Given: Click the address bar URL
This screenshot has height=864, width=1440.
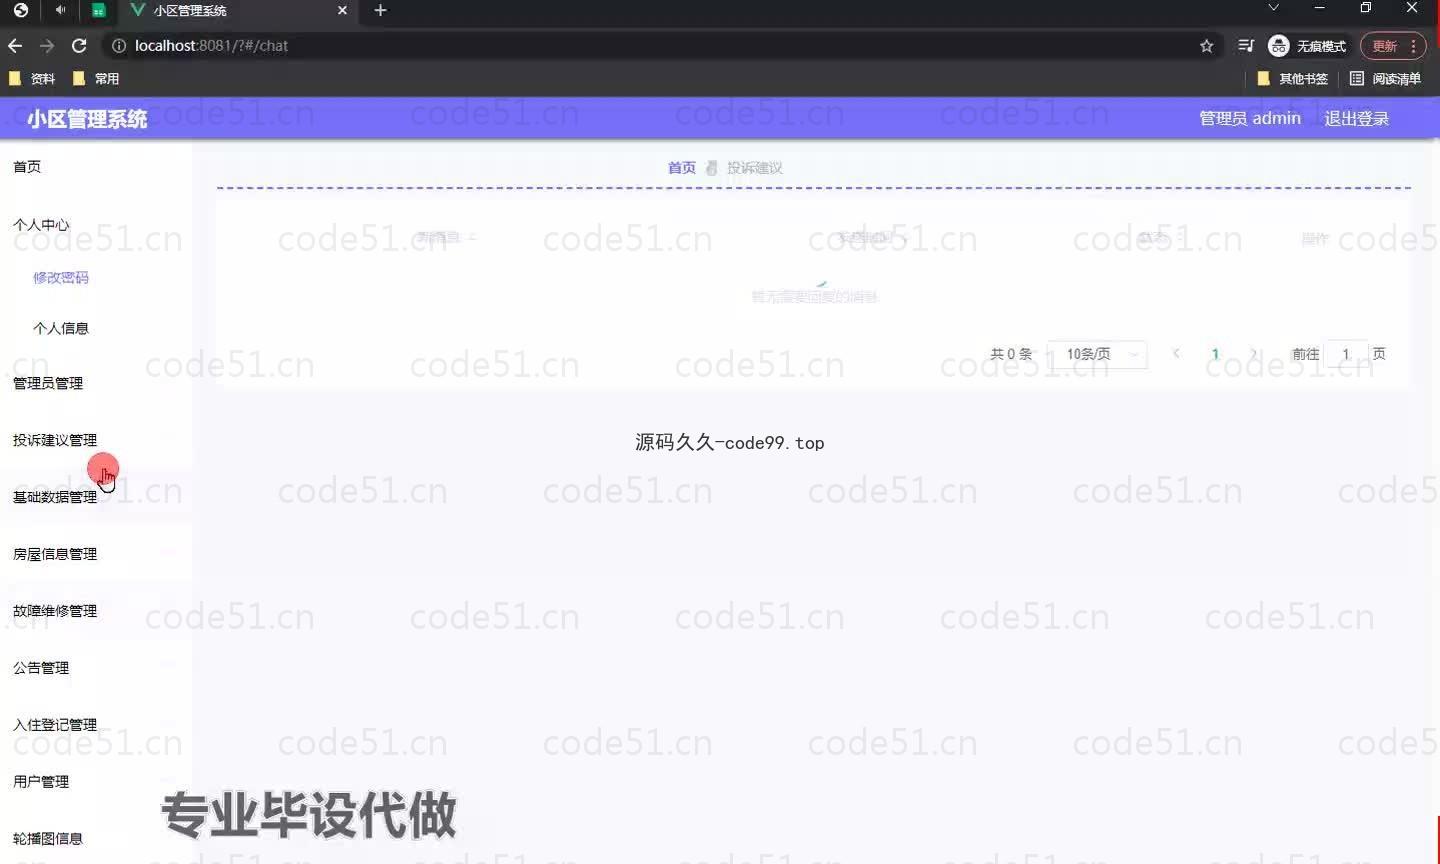Looking at the screenshot, I should coord(211,46).
